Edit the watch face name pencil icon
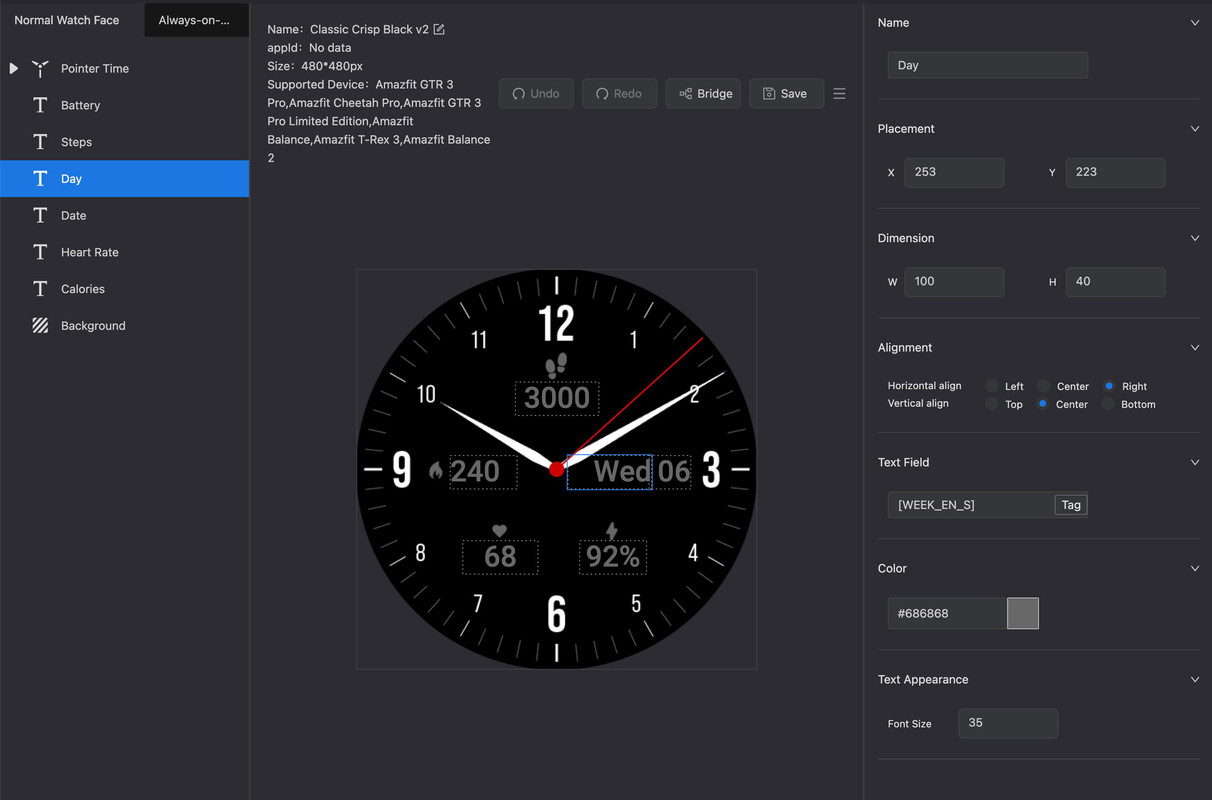 point(439,29)
